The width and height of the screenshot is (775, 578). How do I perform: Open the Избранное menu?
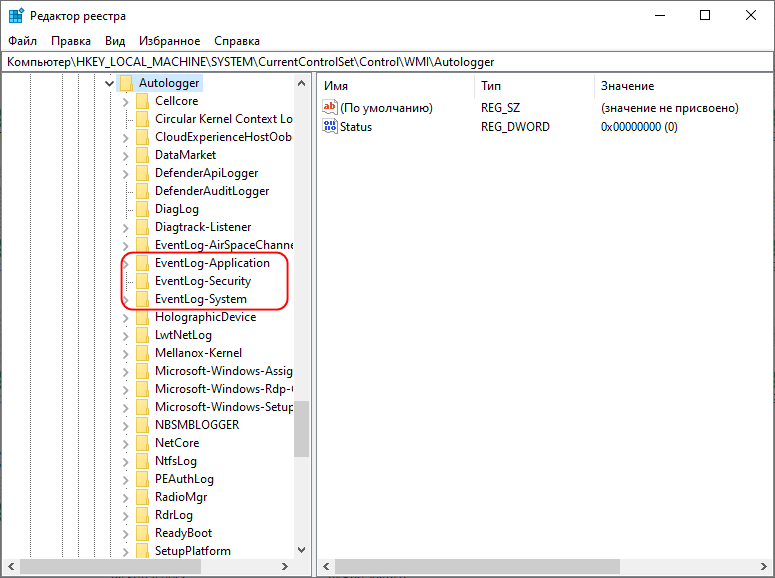coord(170,41)
